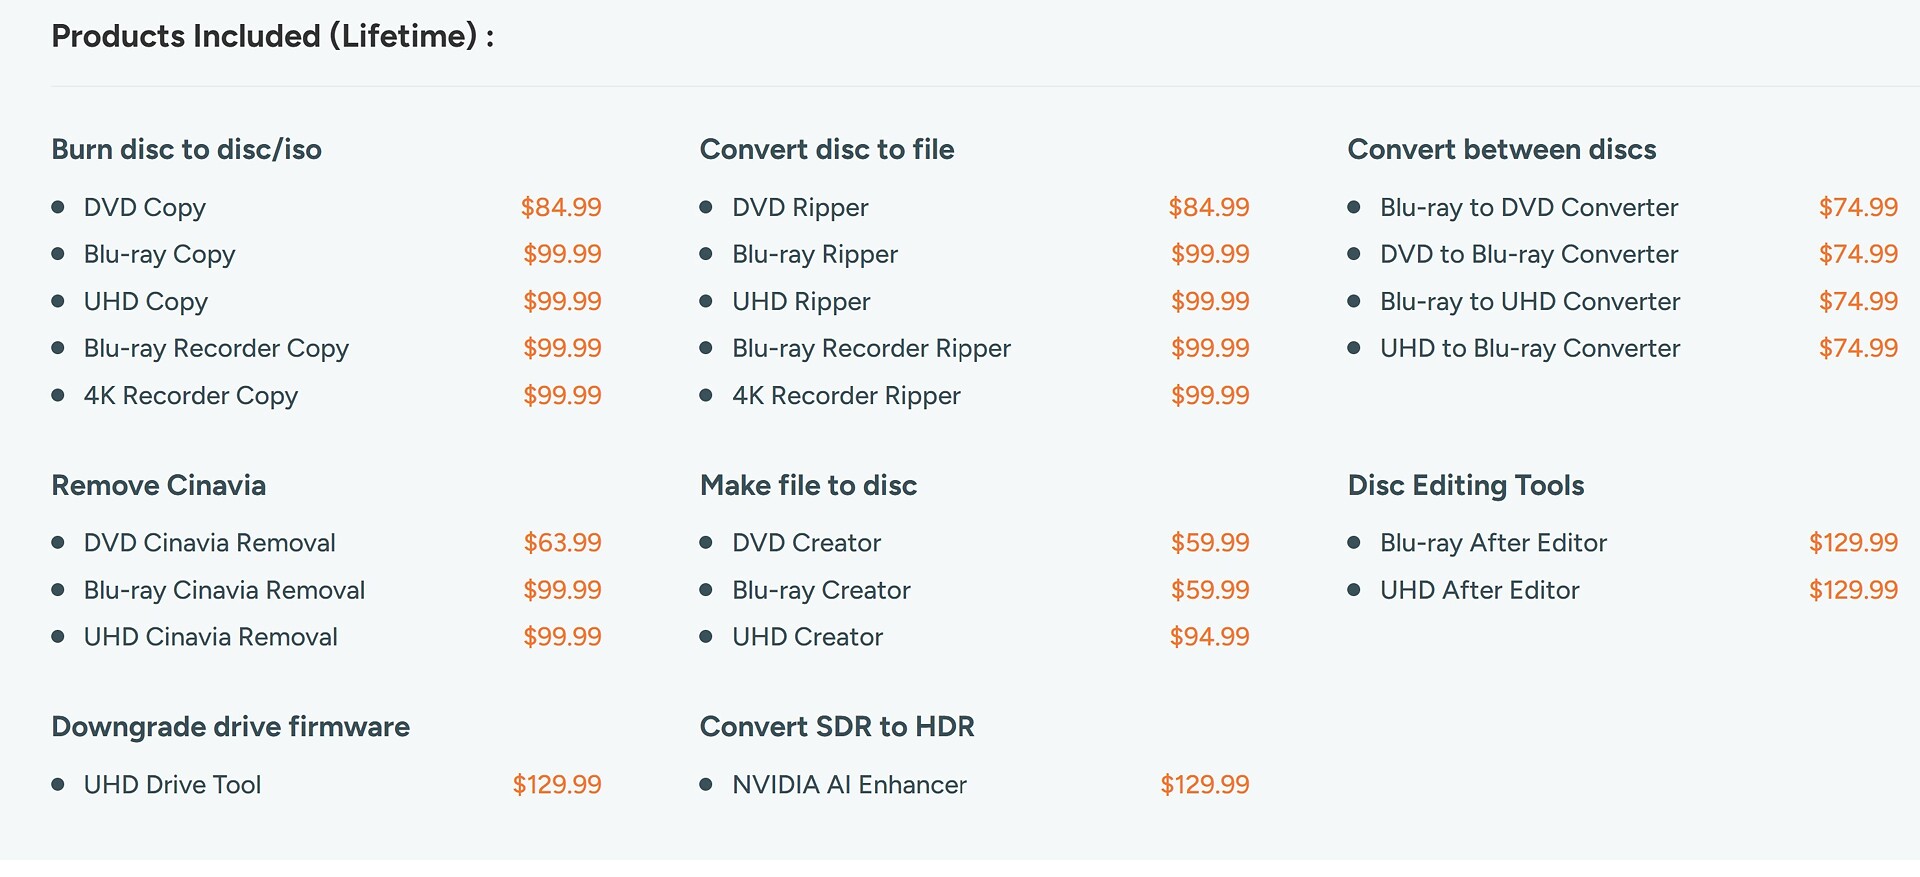Click the DVD Copy product link
Image resolution: width=1920 pixels, height=877 pixels.
point(145,207)
